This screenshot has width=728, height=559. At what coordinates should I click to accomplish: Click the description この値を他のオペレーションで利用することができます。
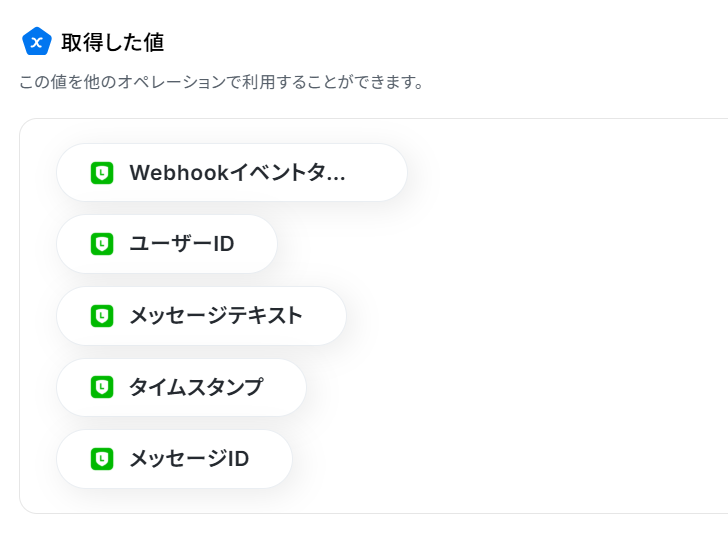221,82
